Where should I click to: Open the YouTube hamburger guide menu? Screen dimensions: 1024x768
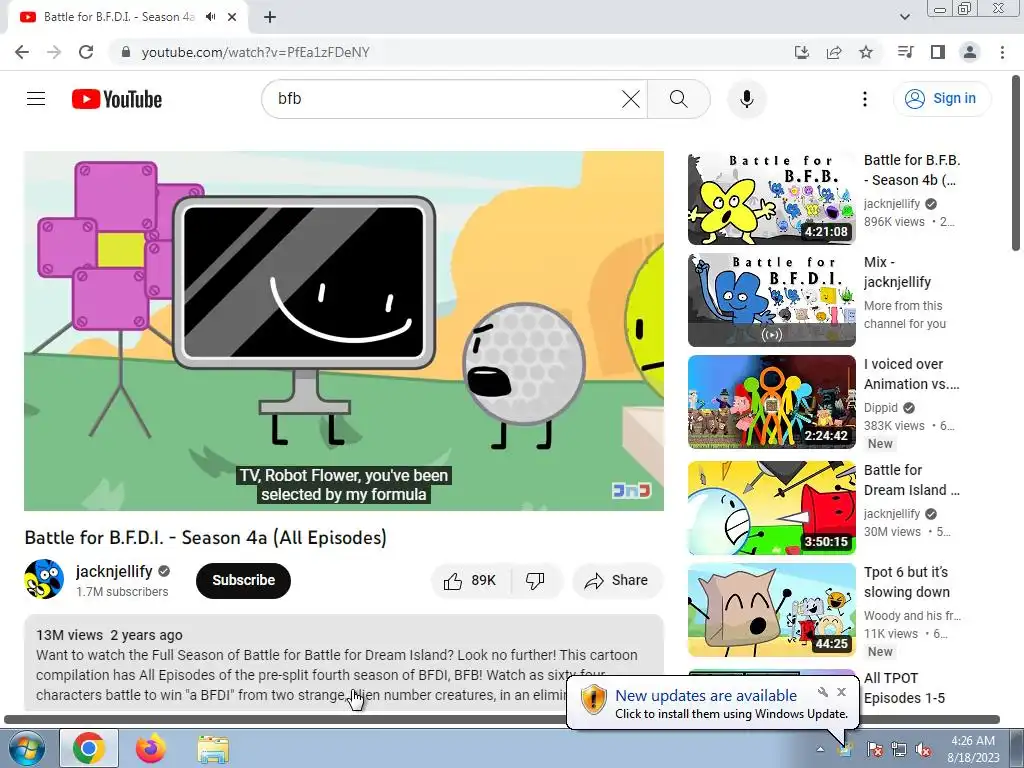36,99
